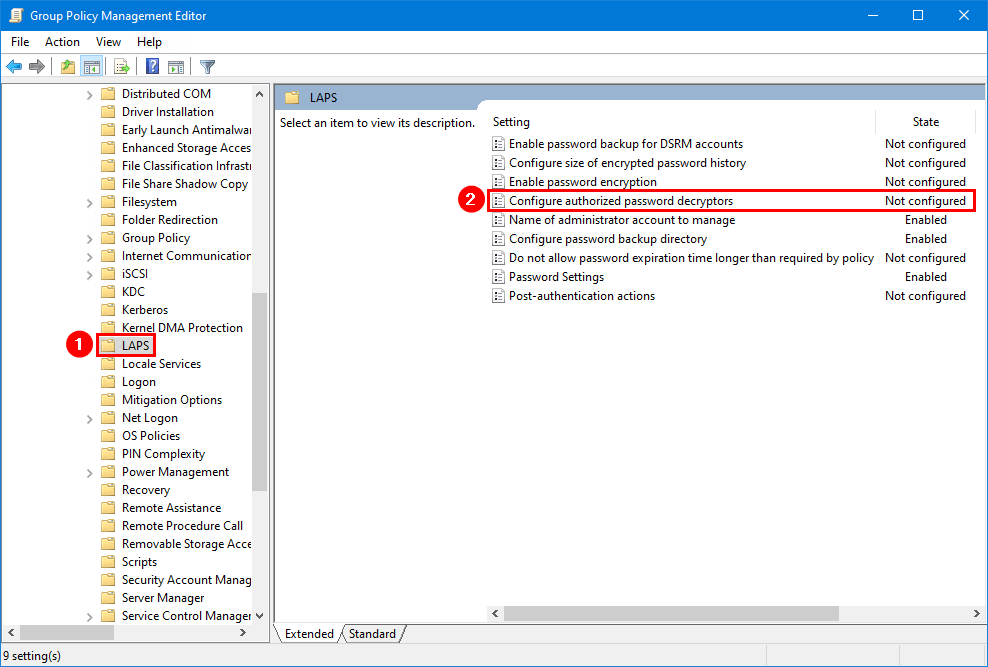Open Help via blue question mark icon
Viewport: 988px width, 667px height.
153,67
